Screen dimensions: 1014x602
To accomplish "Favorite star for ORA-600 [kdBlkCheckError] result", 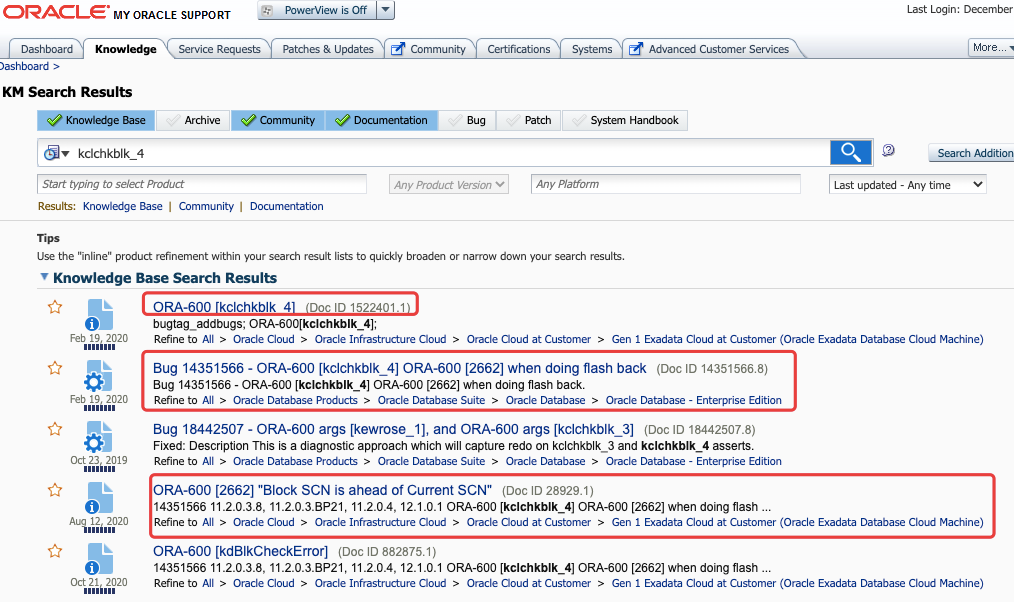I will 55,551.
